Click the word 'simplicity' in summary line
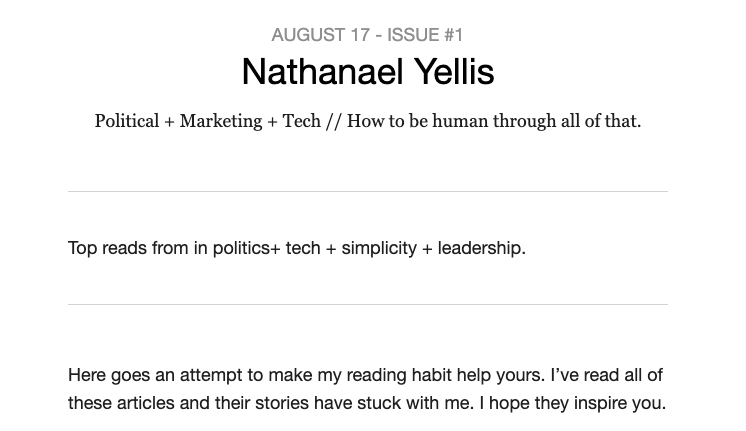The height and width of the screenshot is (431, 746). (x=379, y=249)
